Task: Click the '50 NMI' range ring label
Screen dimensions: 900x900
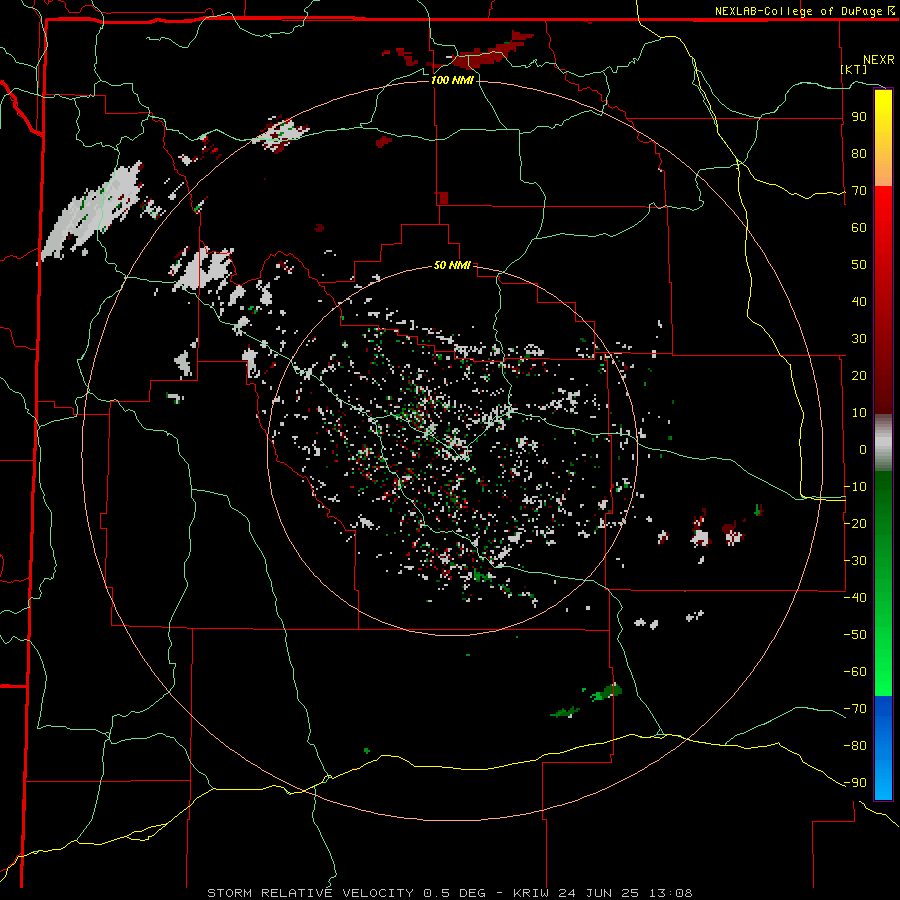Action: pos(452,265)
